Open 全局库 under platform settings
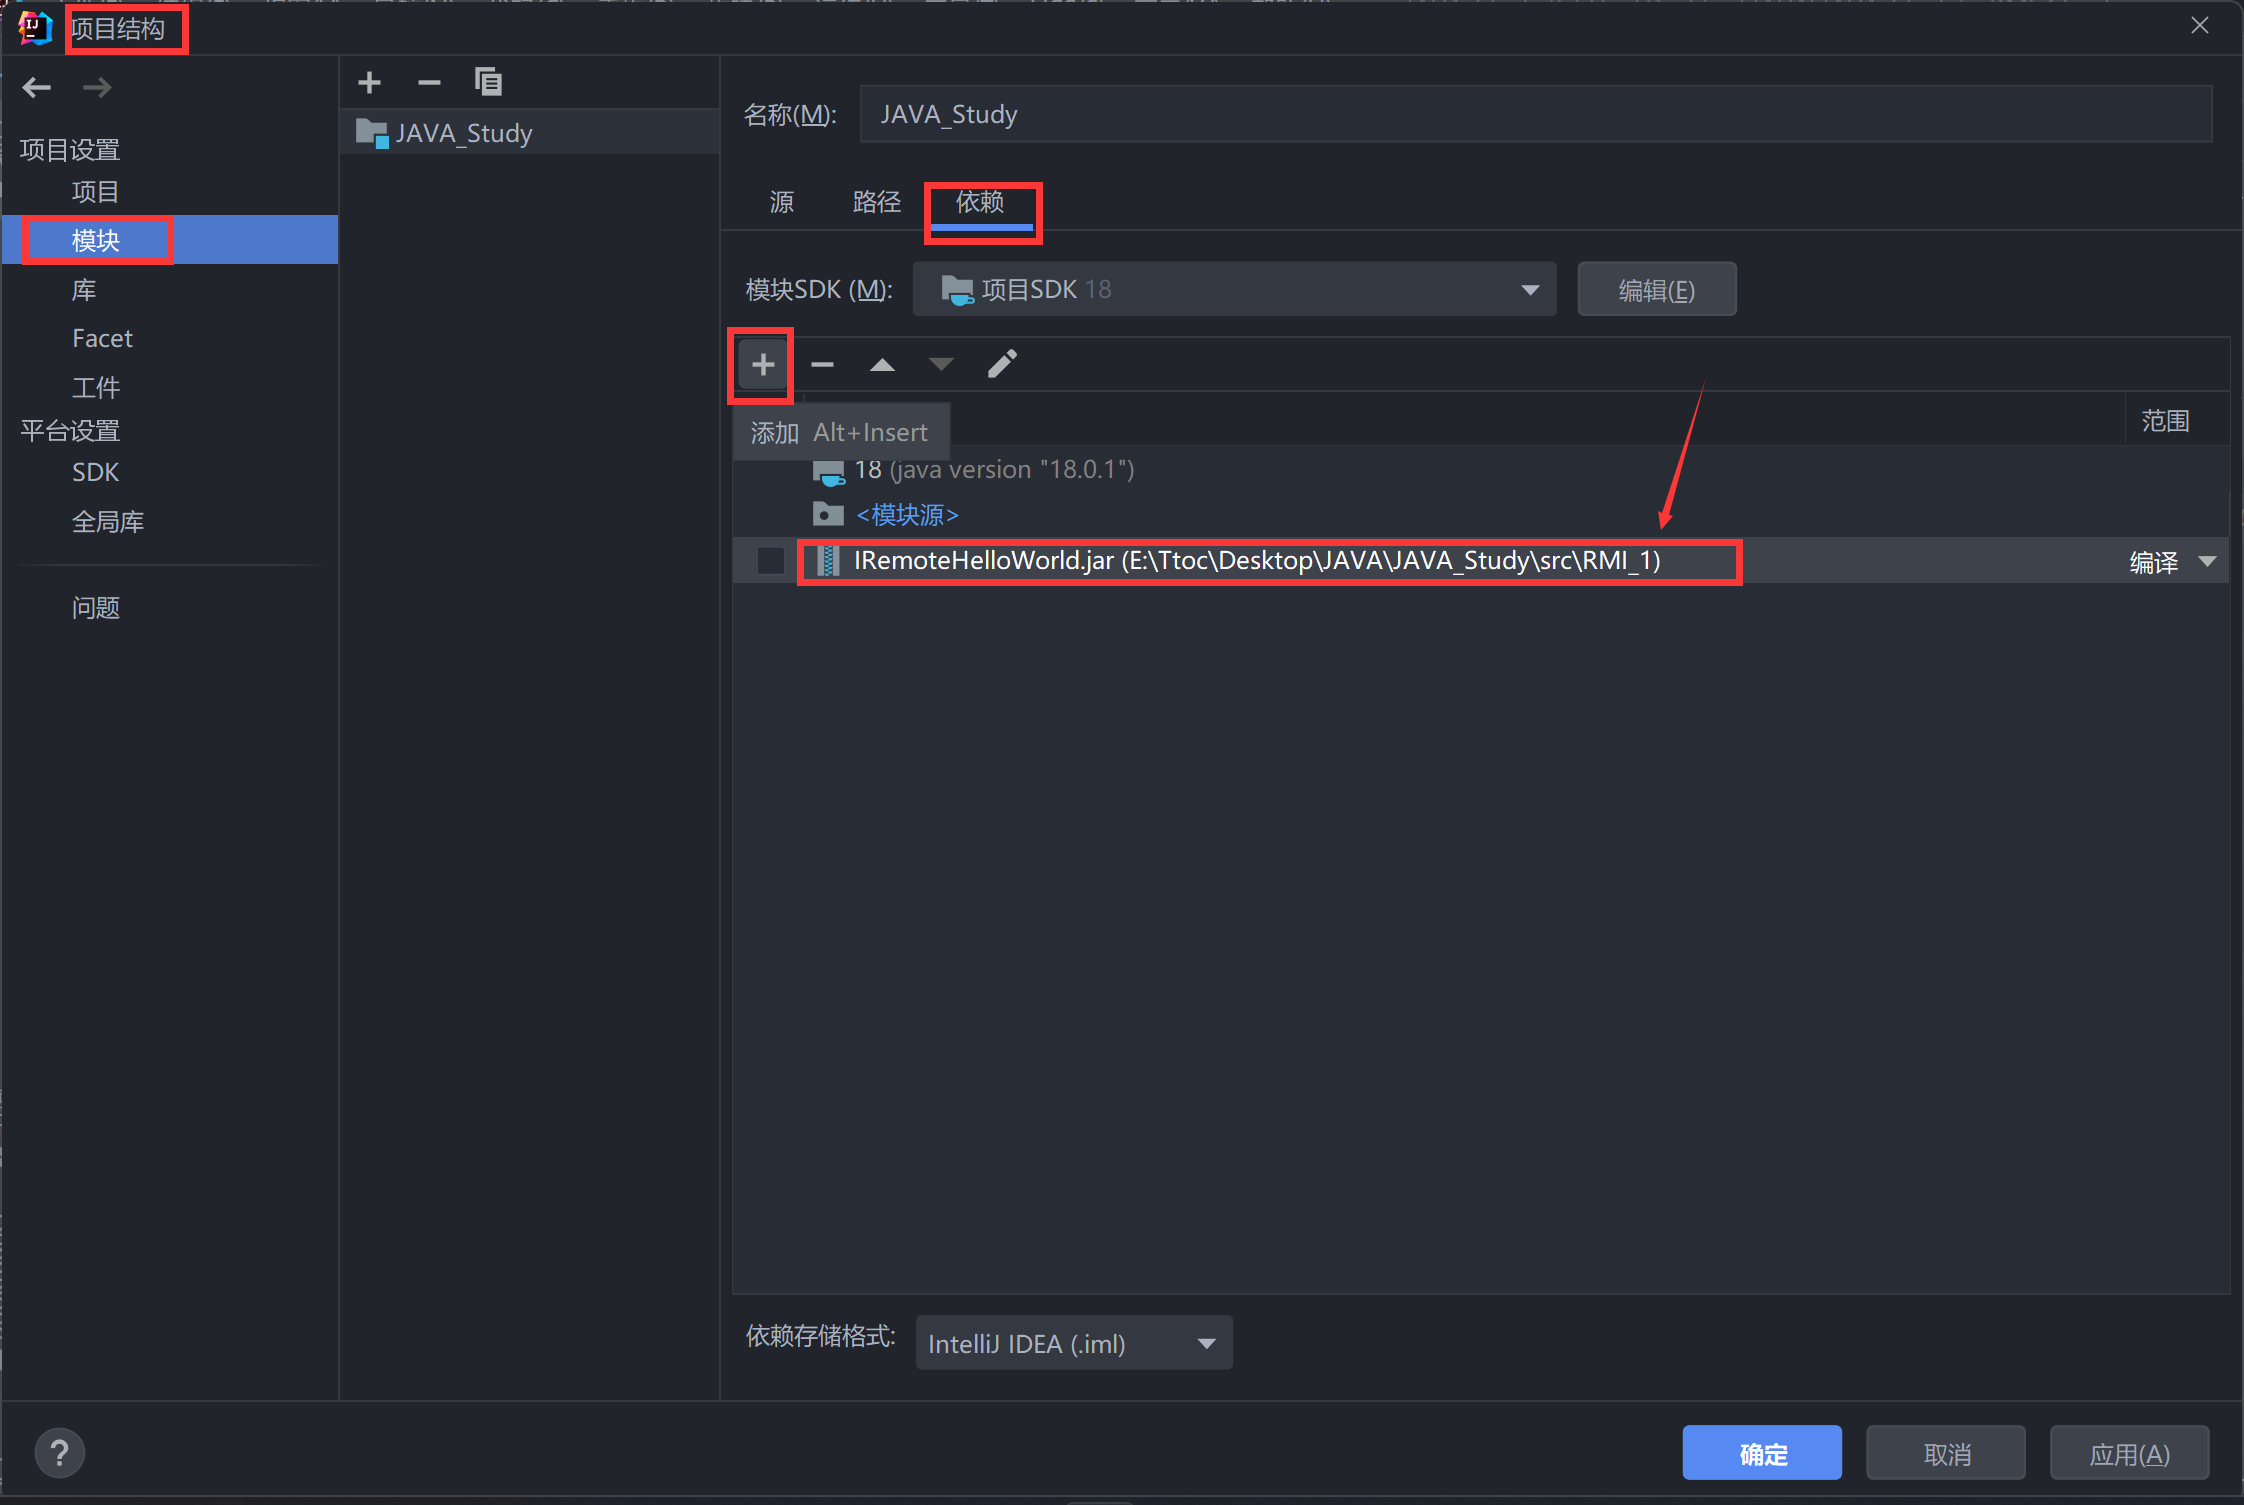The image size is (2244, 1505). click(108, 521)
